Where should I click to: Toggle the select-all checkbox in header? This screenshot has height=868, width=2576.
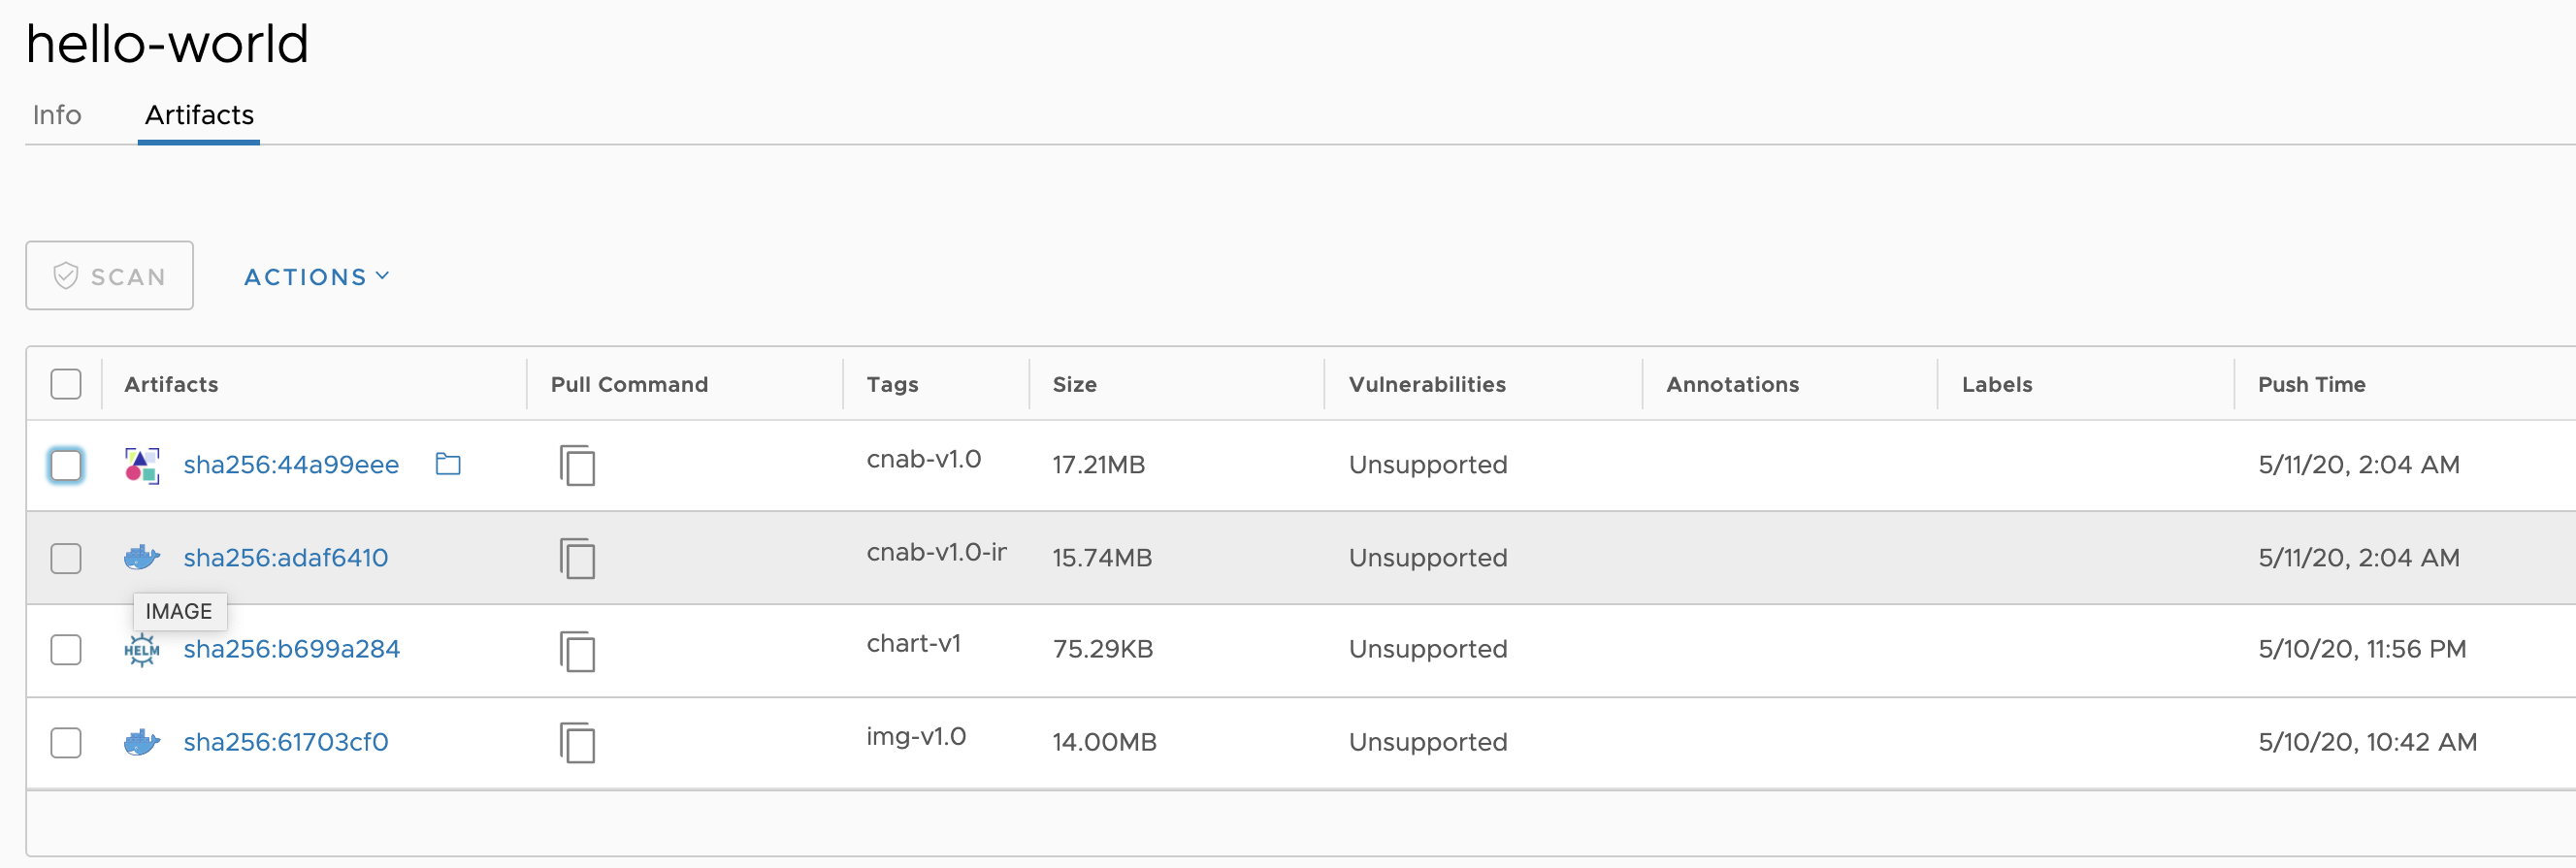tap(66, 384)
